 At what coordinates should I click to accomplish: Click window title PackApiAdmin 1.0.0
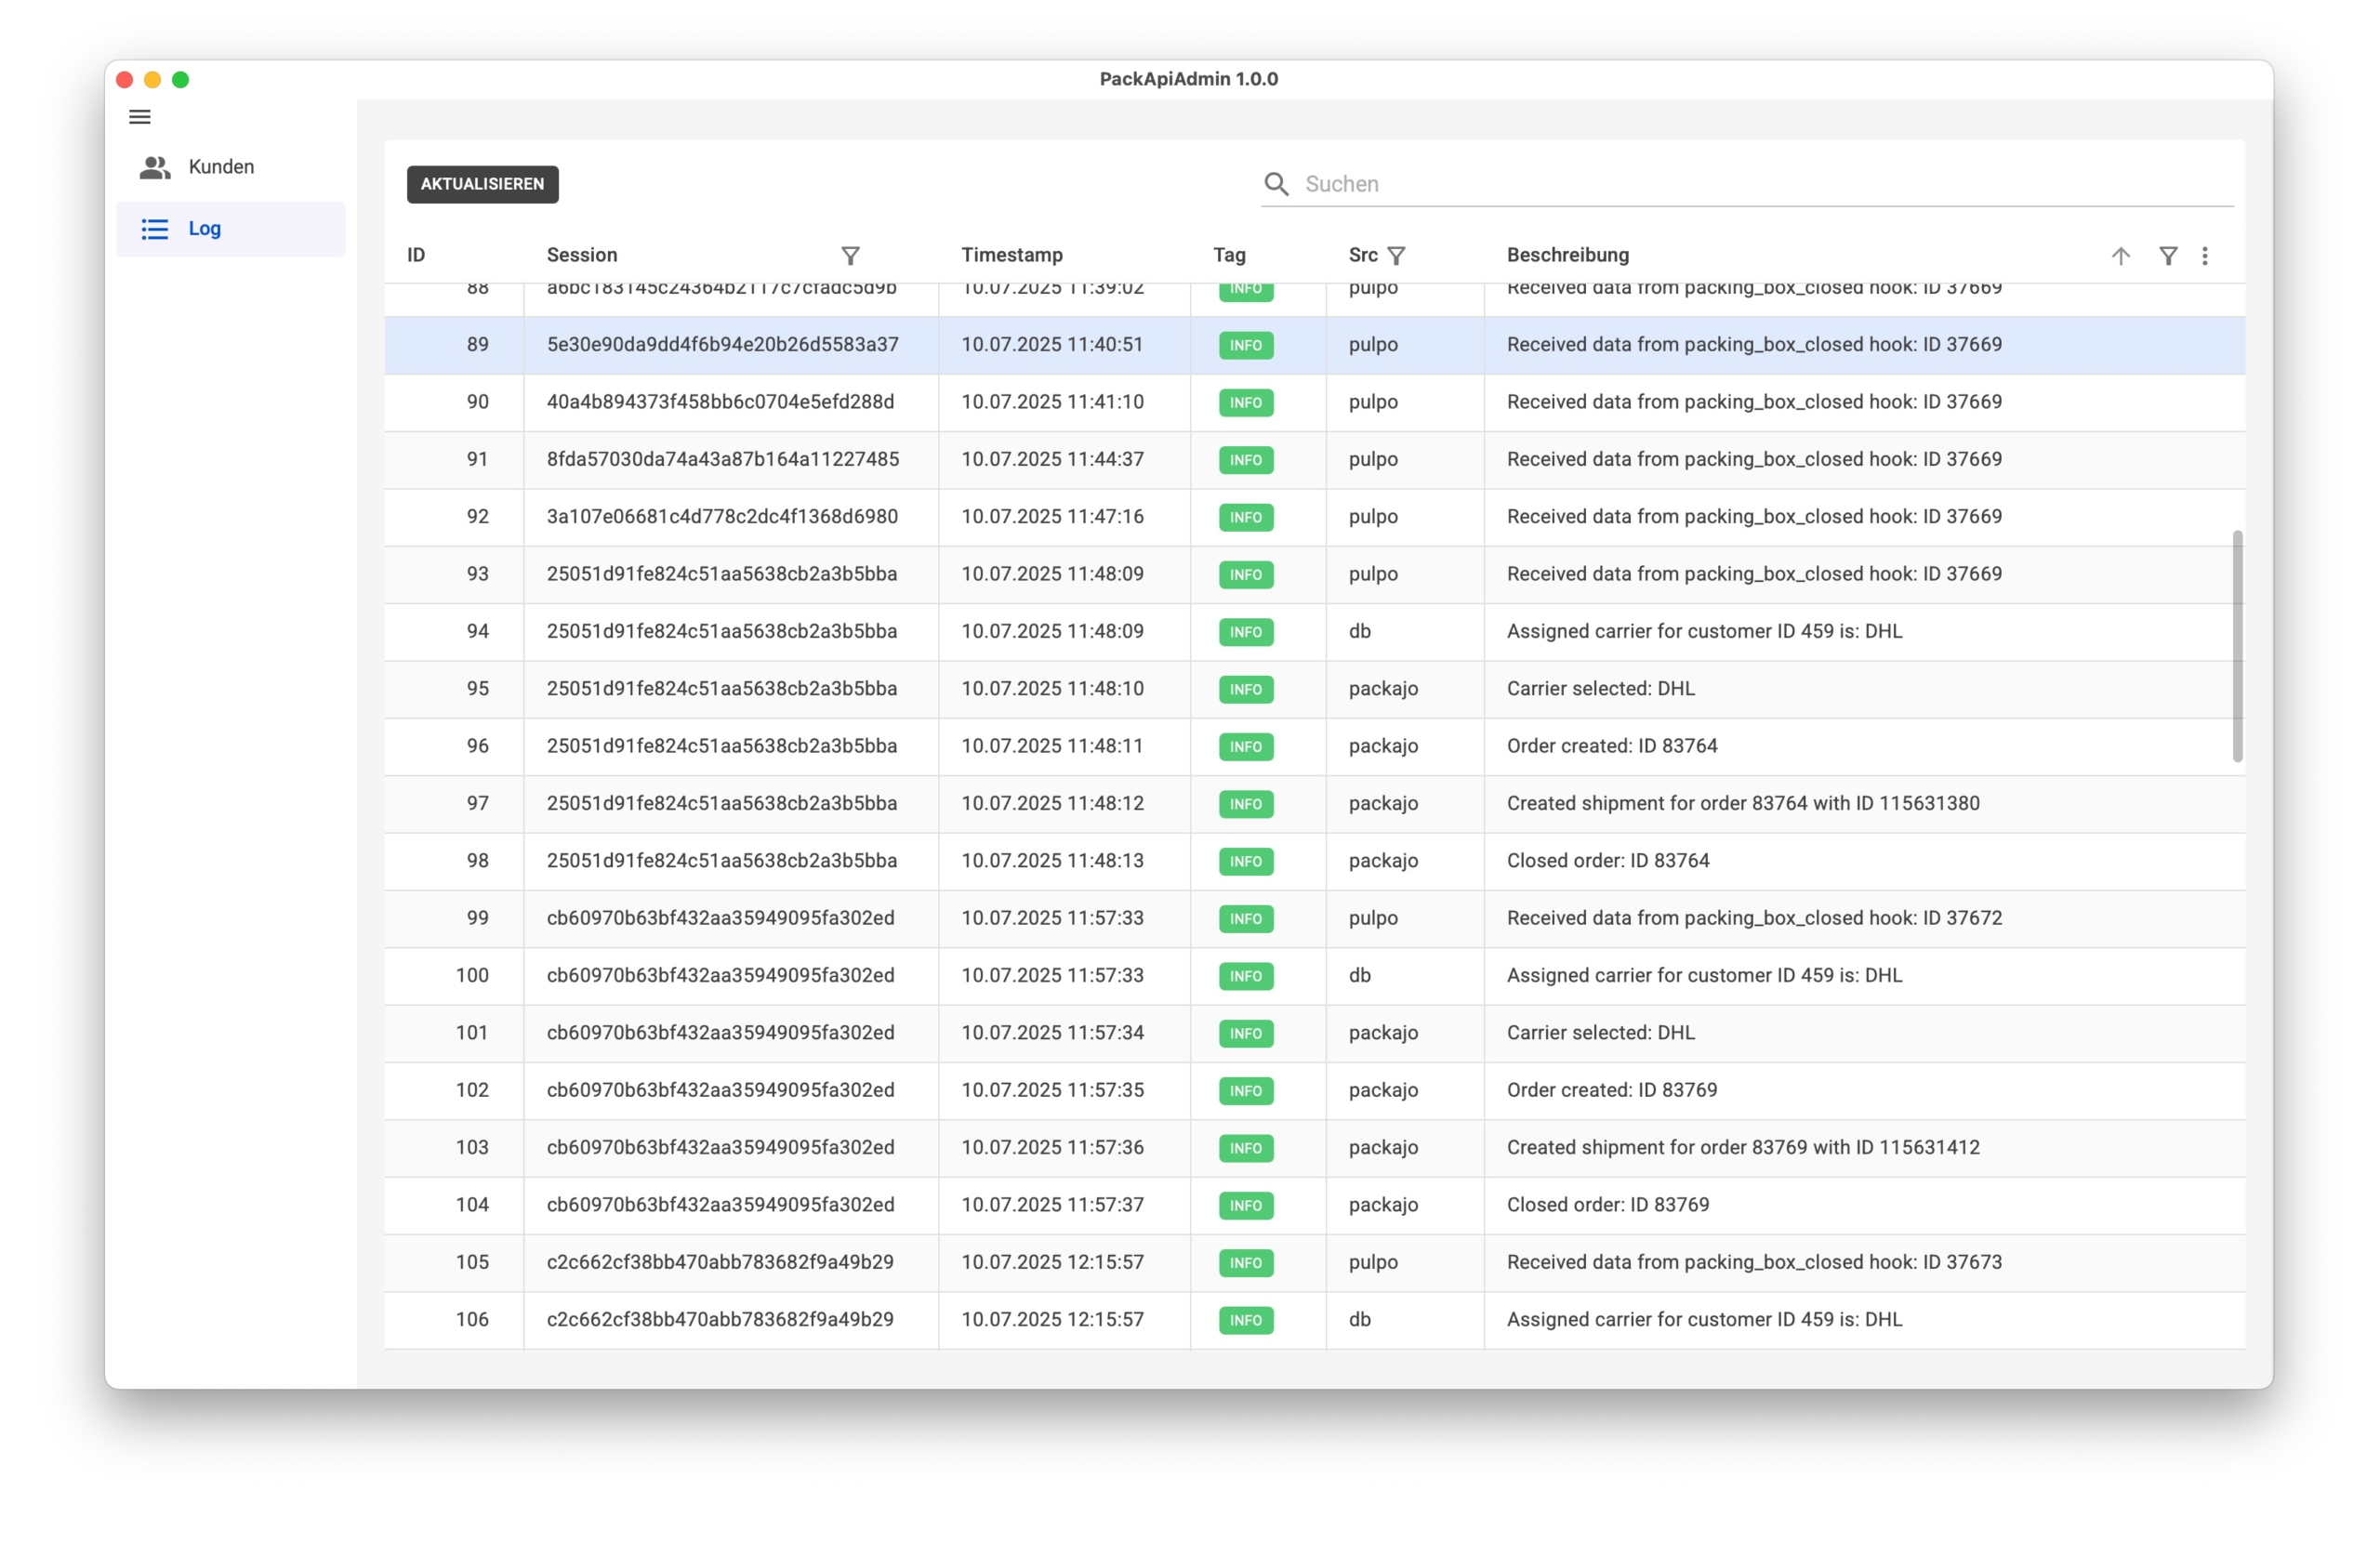pyautogui.click(x=1189, y=79)
